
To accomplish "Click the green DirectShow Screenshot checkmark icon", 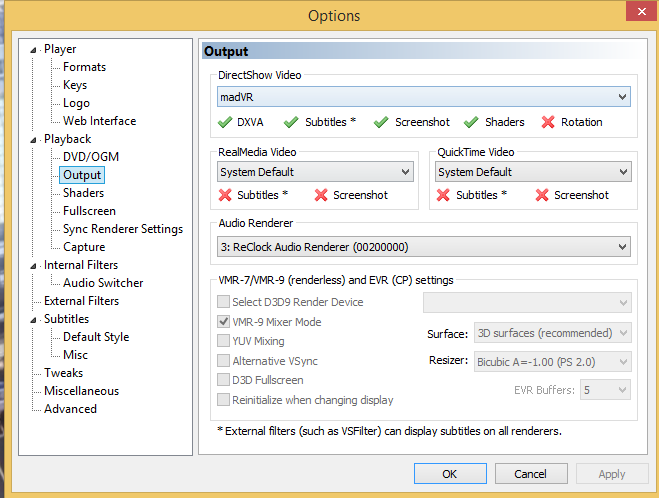I will tap(381, 122).
